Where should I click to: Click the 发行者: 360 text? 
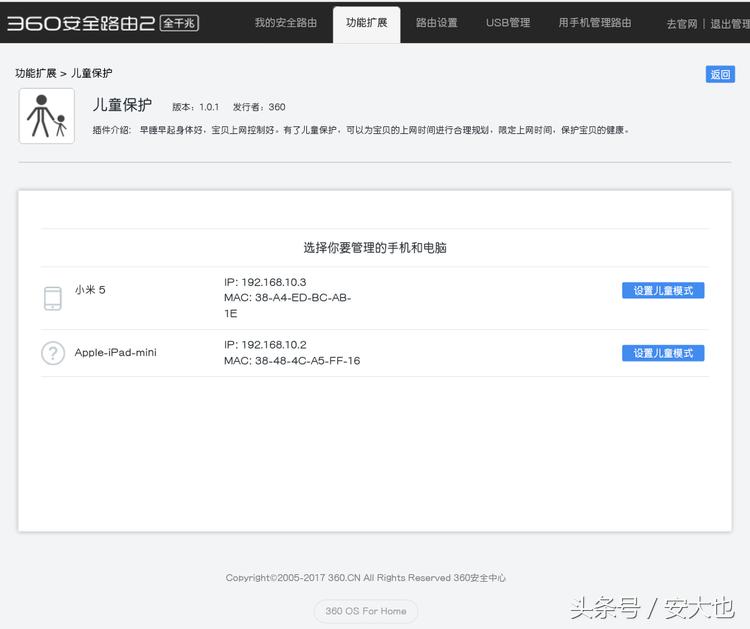259,107
